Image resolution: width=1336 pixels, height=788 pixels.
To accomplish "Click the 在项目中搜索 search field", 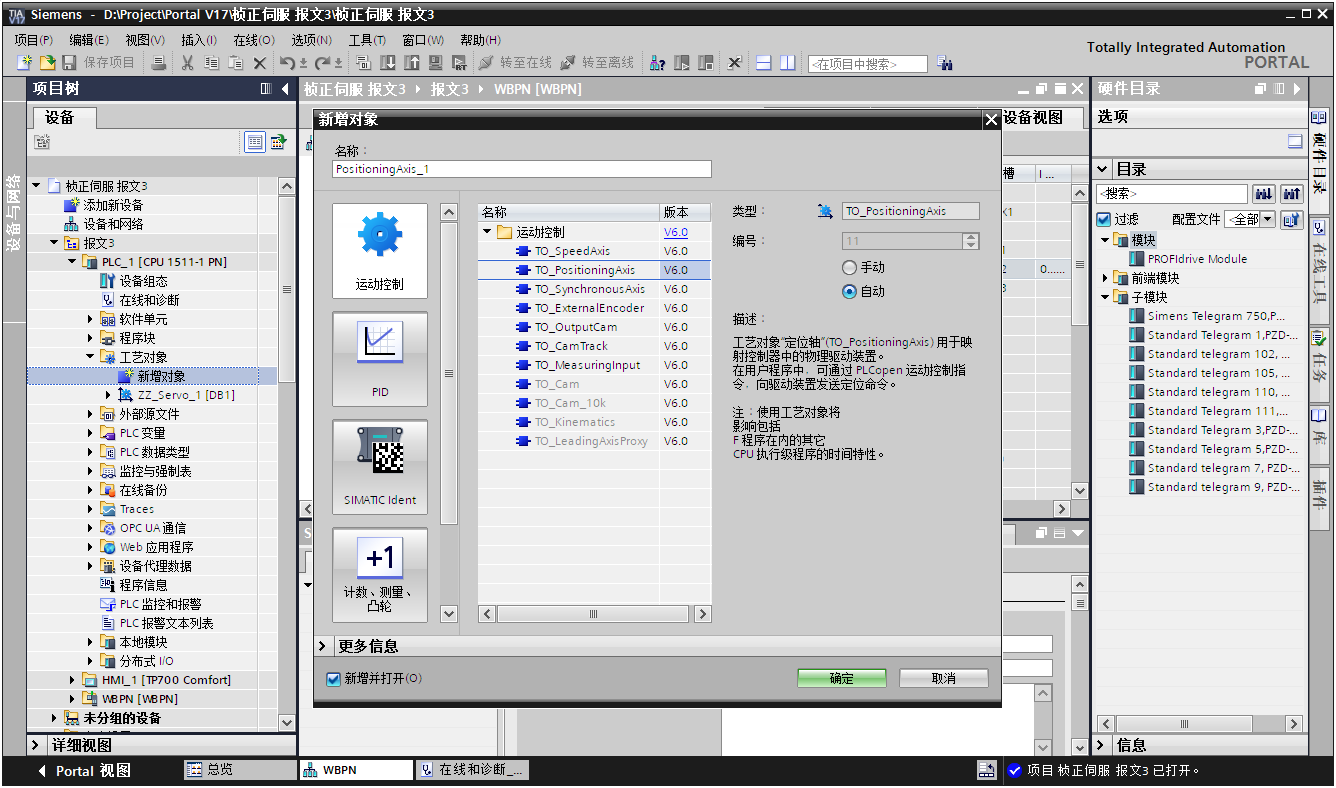I will tap(868, 64).
